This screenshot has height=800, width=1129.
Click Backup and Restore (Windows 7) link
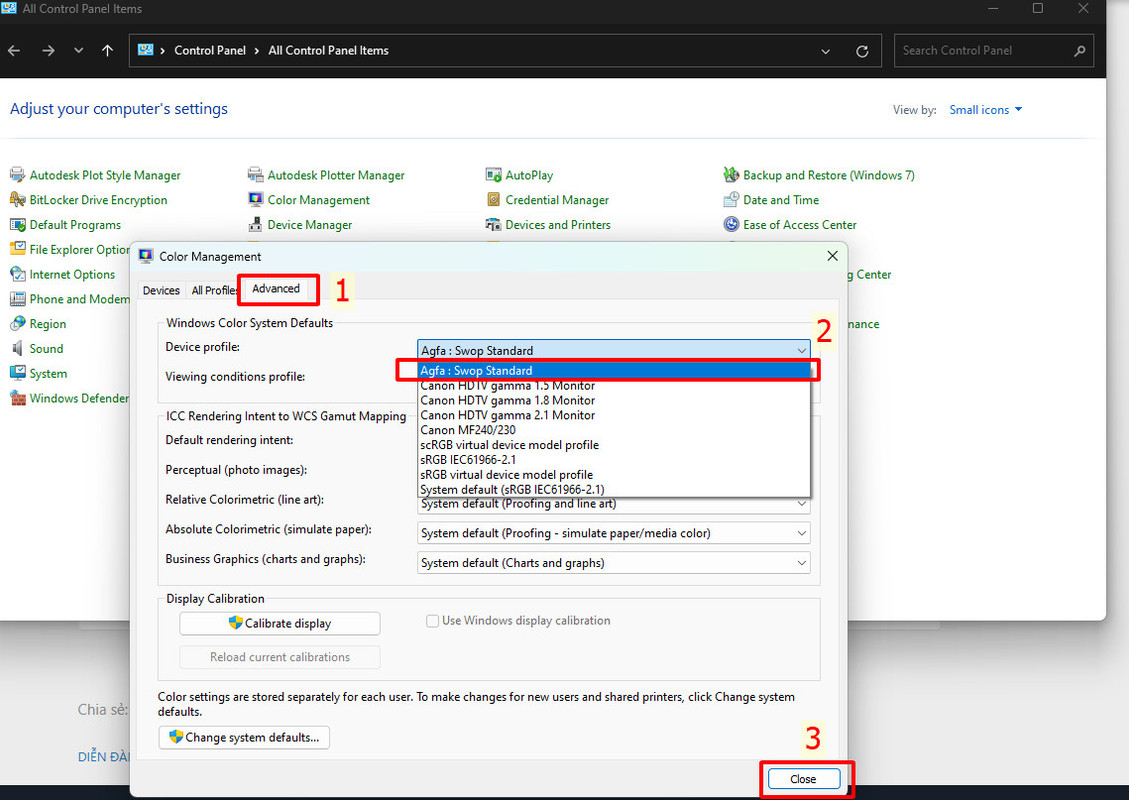point(829,175)
